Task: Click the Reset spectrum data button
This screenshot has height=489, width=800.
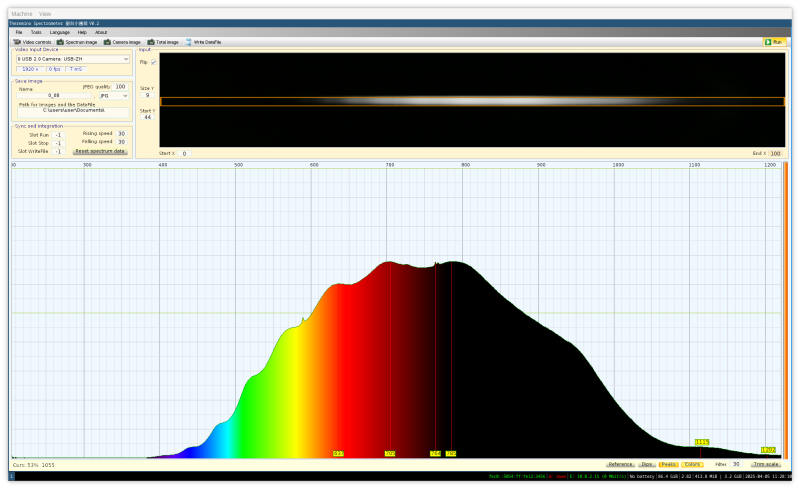Action: 100,151
